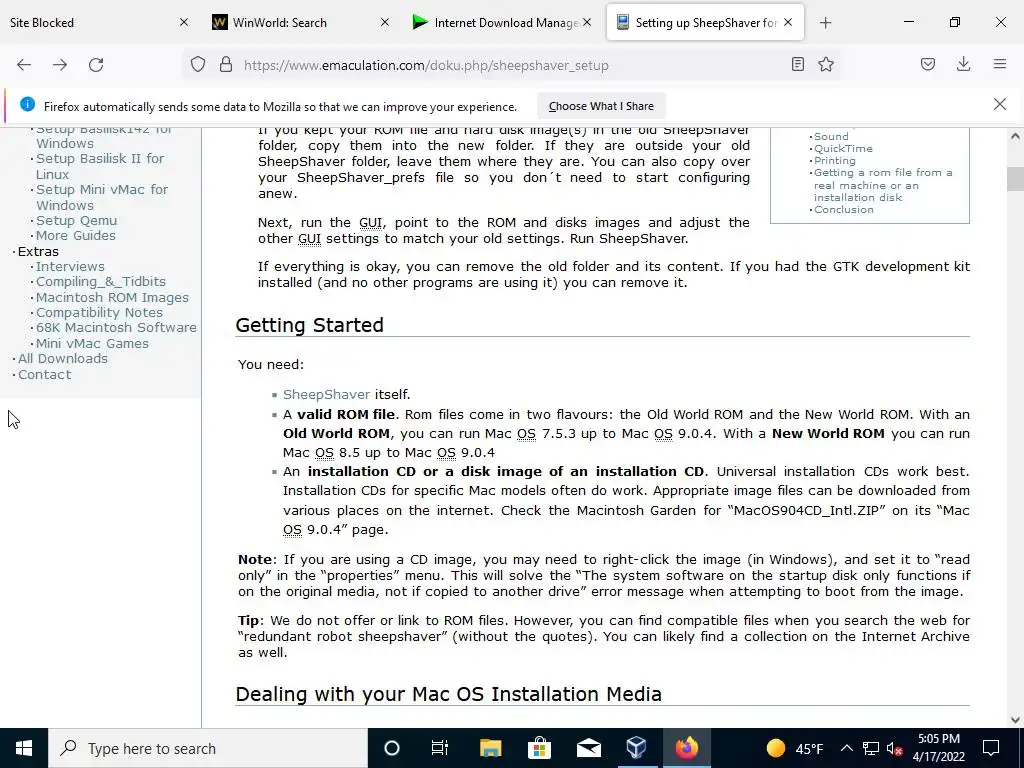The width and height of the screenshot is (1024, 768).
Task: Click the page scrollbar up arrow
Action: click(x=1015, y=136)
